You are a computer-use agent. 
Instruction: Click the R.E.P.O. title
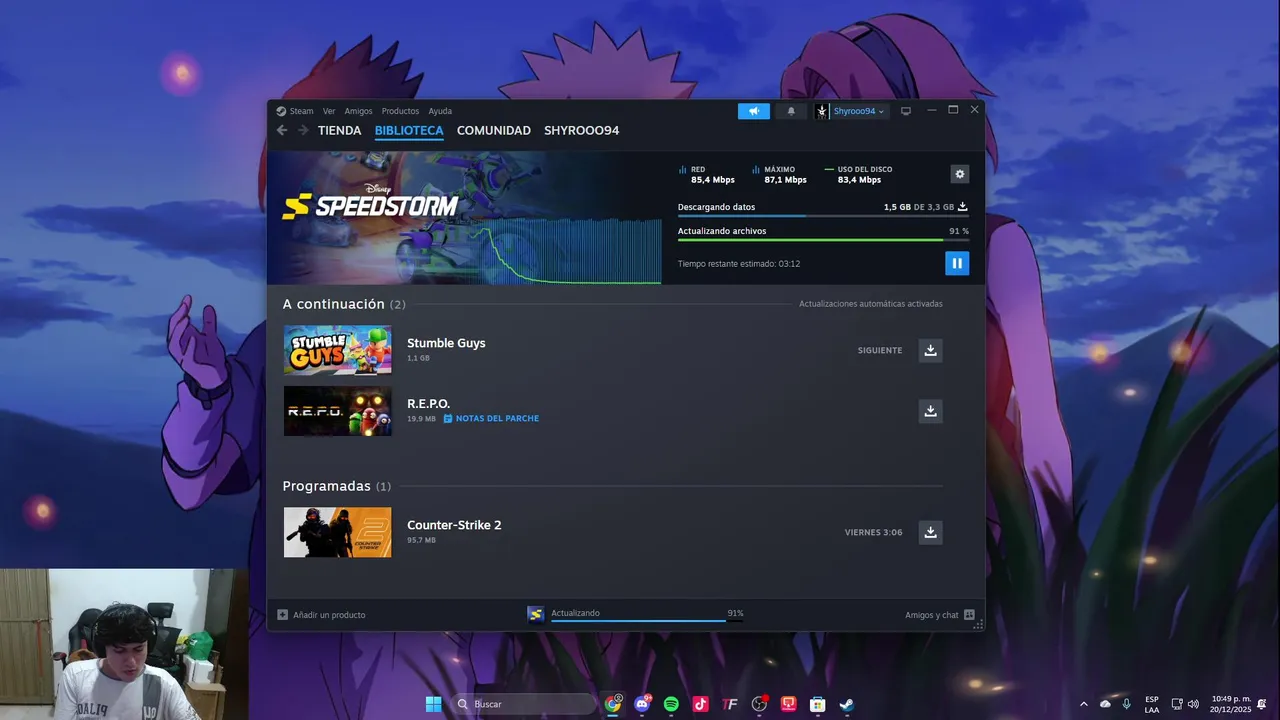428,404
